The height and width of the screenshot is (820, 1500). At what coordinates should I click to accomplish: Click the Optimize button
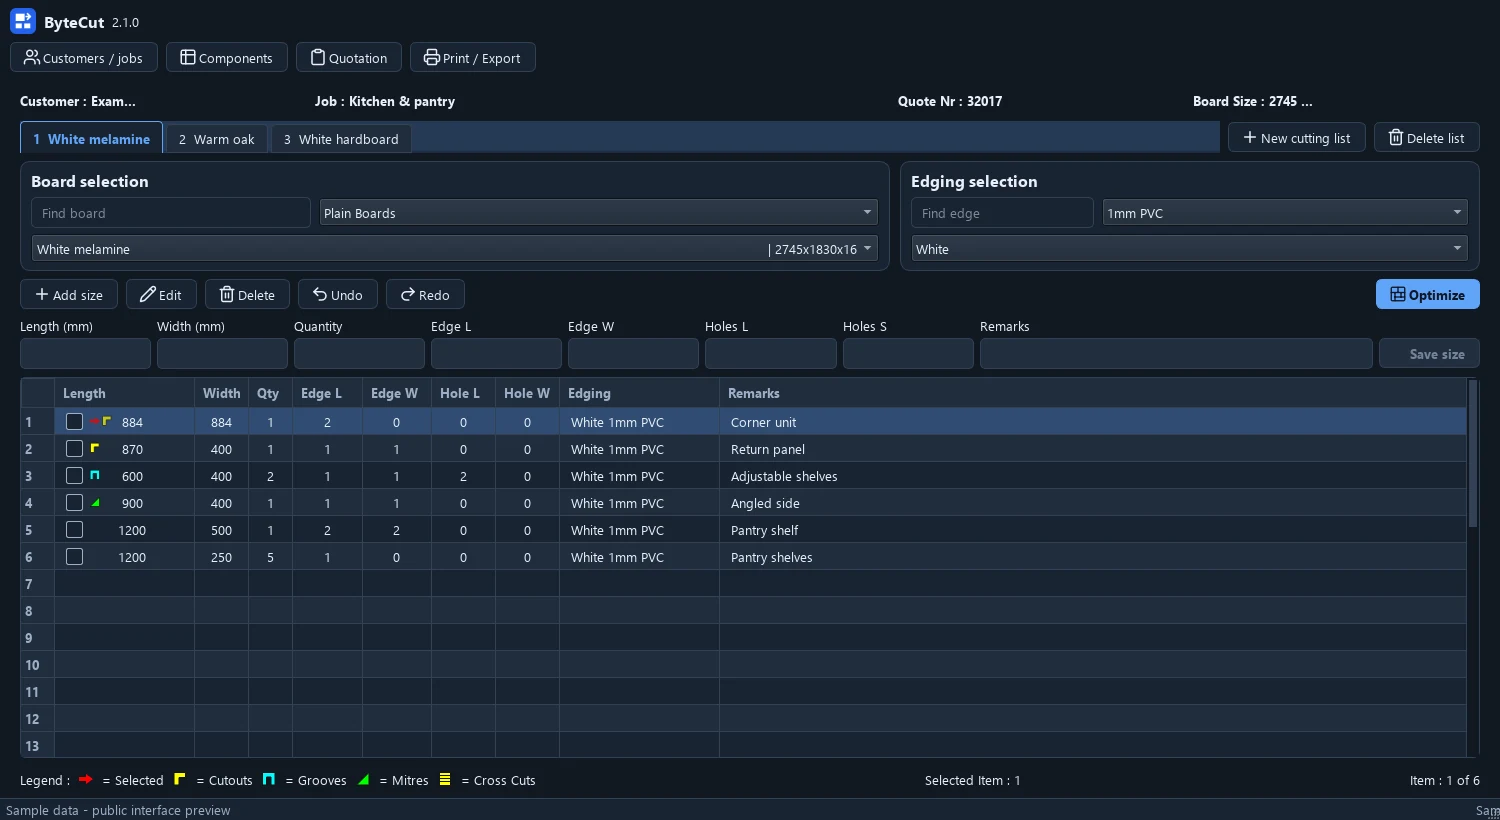point(1428,294)
